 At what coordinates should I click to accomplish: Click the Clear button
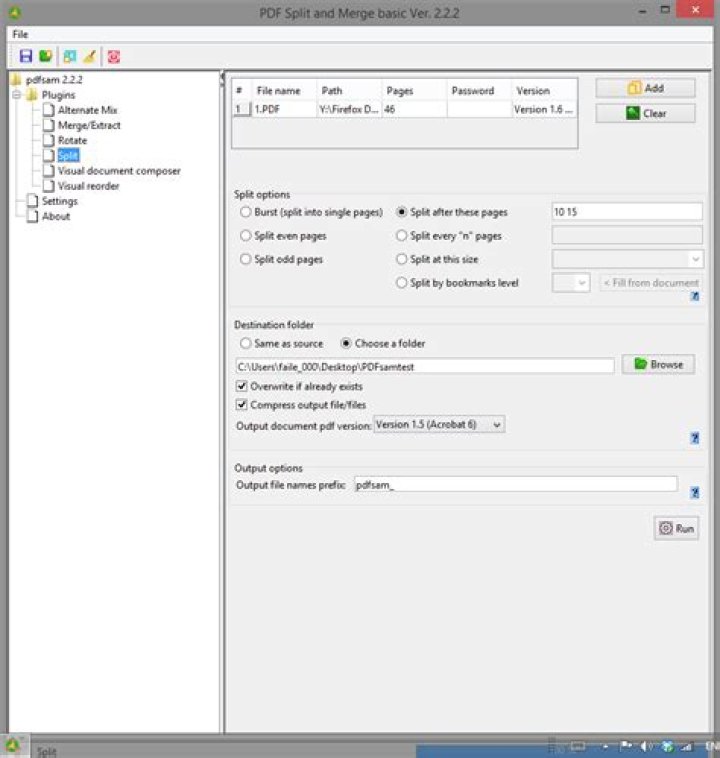point(645,114)
